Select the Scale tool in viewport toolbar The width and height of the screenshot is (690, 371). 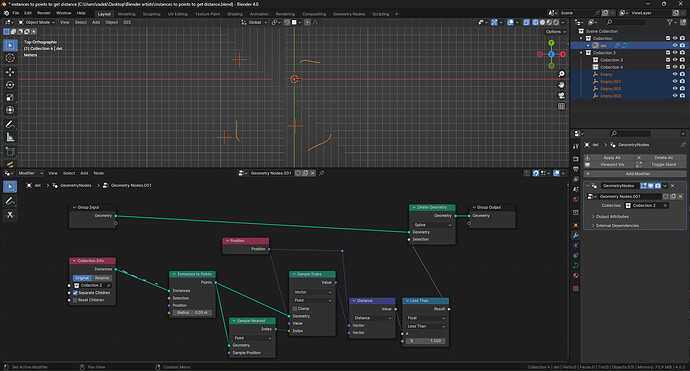coord(10,98)
